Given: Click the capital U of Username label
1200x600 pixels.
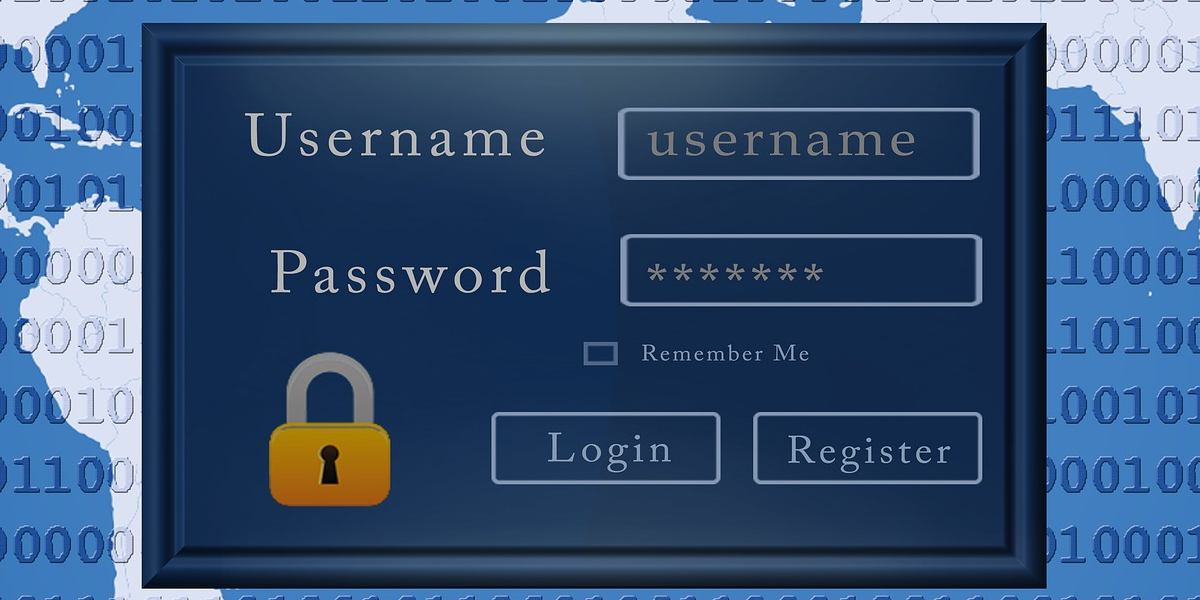Looking at the screenshot, I should click(x=268, y=135).
